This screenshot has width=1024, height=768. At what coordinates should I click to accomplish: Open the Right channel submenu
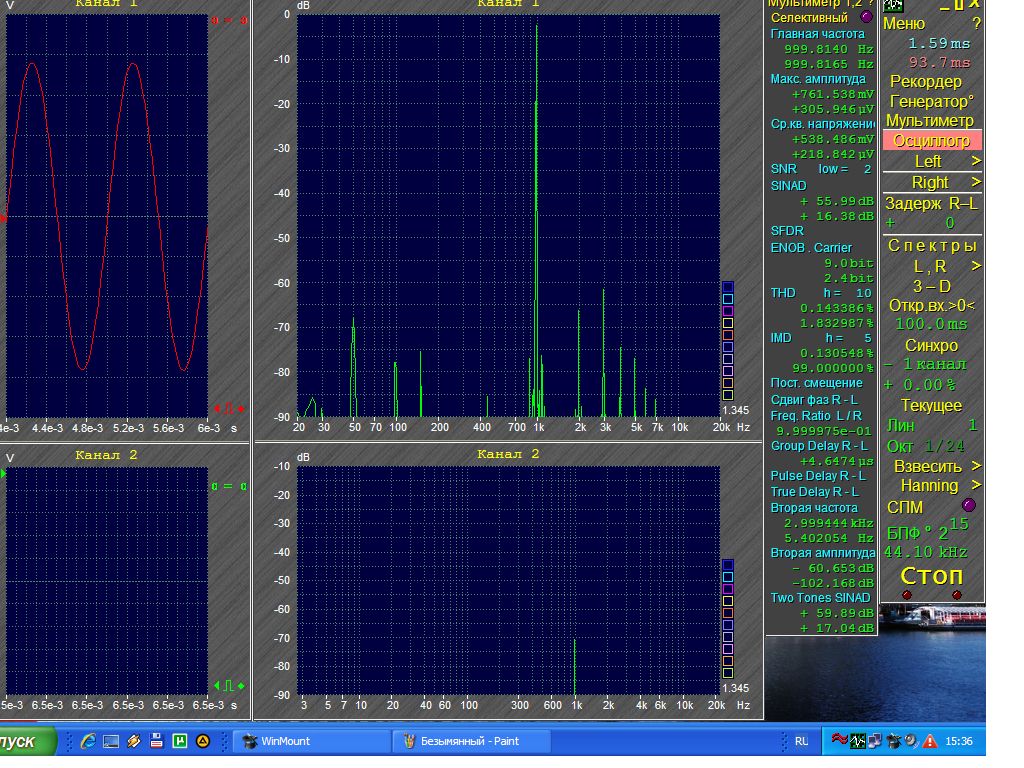tap(930, 182)
